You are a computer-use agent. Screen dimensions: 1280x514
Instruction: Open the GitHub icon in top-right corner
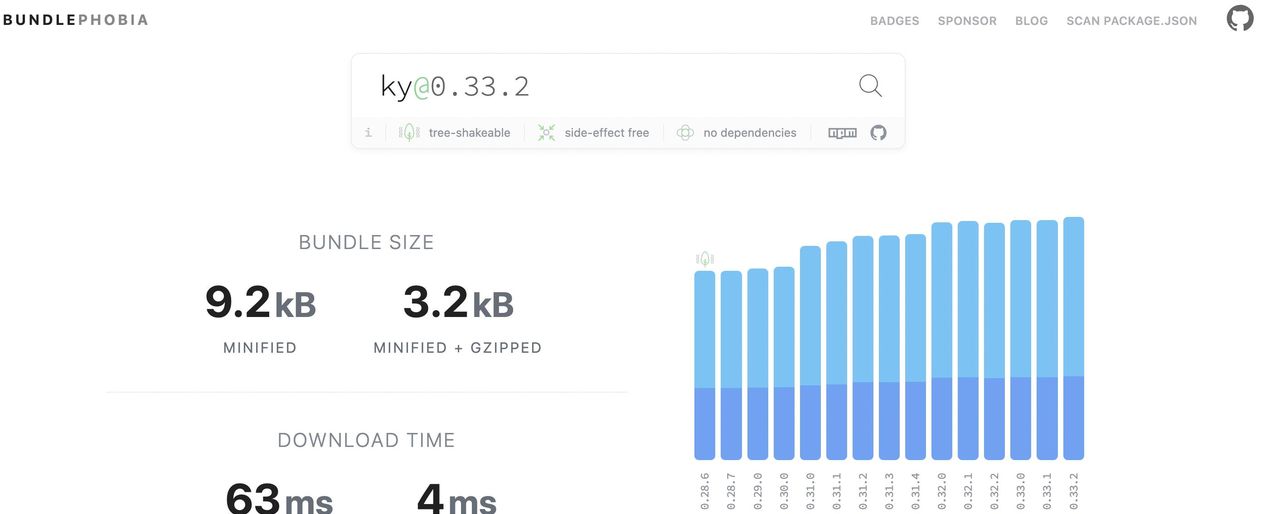click(x=1240, y=19)
